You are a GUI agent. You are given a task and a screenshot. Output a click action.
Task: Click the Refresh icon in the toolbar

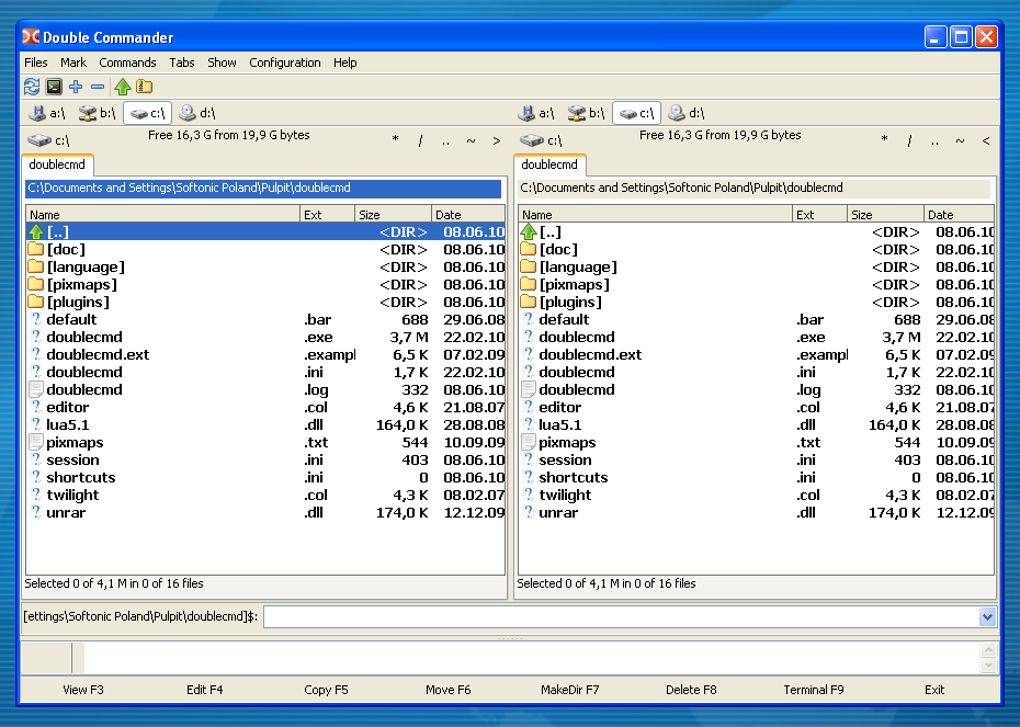[x=32, y=87]
